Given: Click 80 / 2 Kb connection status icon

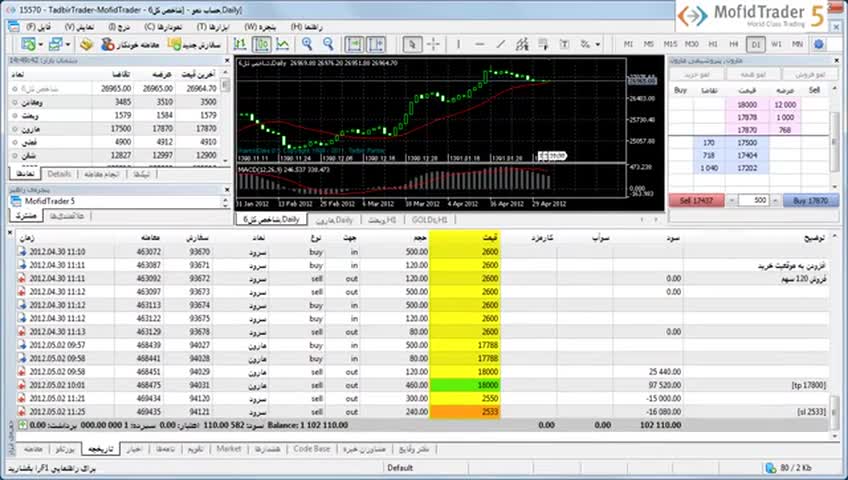Looking at the screenshot, I should [x=770, y=468].
